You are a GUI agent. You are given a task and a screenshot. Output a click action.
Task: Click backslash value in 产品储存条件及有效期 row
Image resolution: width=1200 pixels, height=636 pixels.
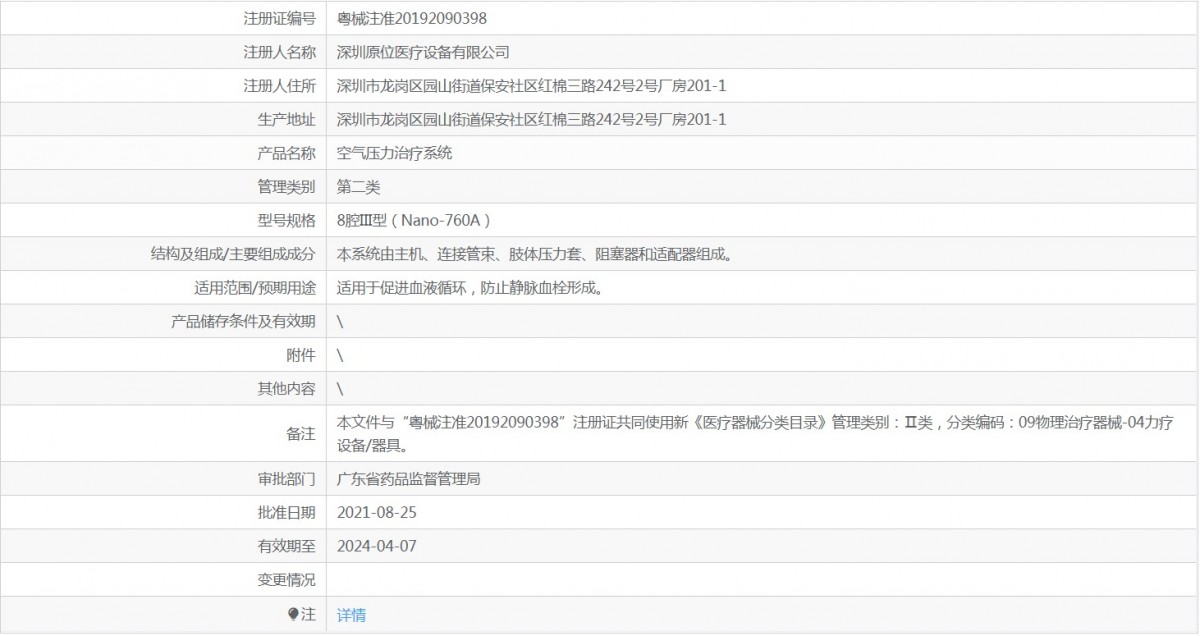pyautogui.click(x=341, y=322)
